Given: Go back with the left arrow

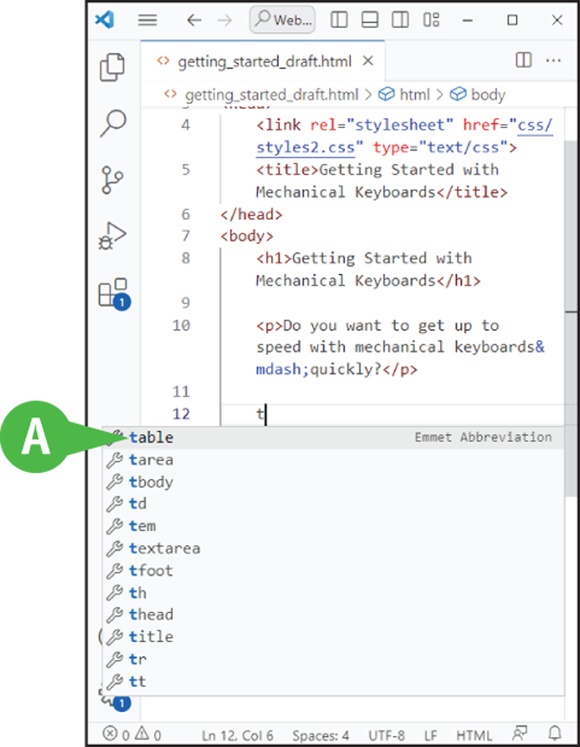Looking at the screenshot, I should click(x=194, y=20).
